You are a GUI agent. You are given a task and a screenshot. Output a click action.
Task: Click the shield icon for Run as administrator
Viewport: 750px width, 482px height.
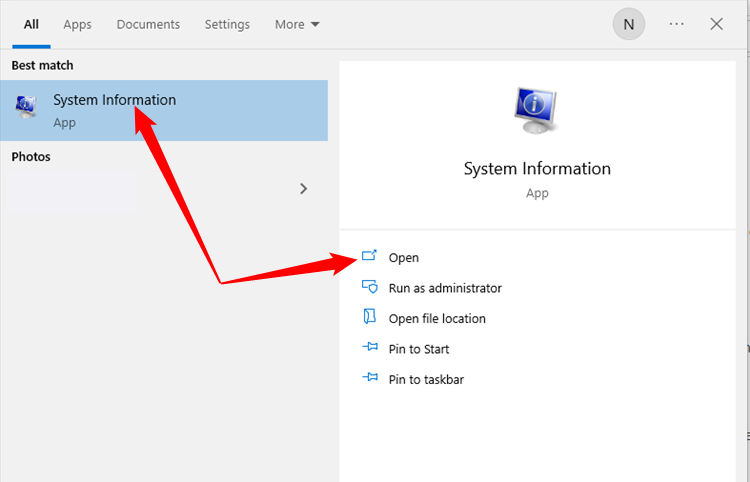point(370,288)
